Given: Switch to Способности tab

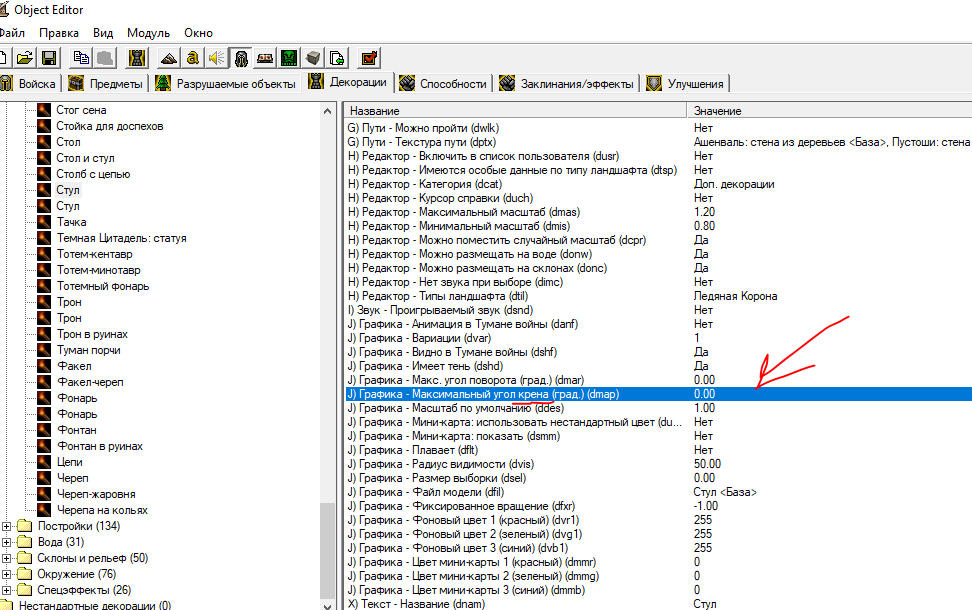Looking at the screenshot, I should (x=443, y=84).
